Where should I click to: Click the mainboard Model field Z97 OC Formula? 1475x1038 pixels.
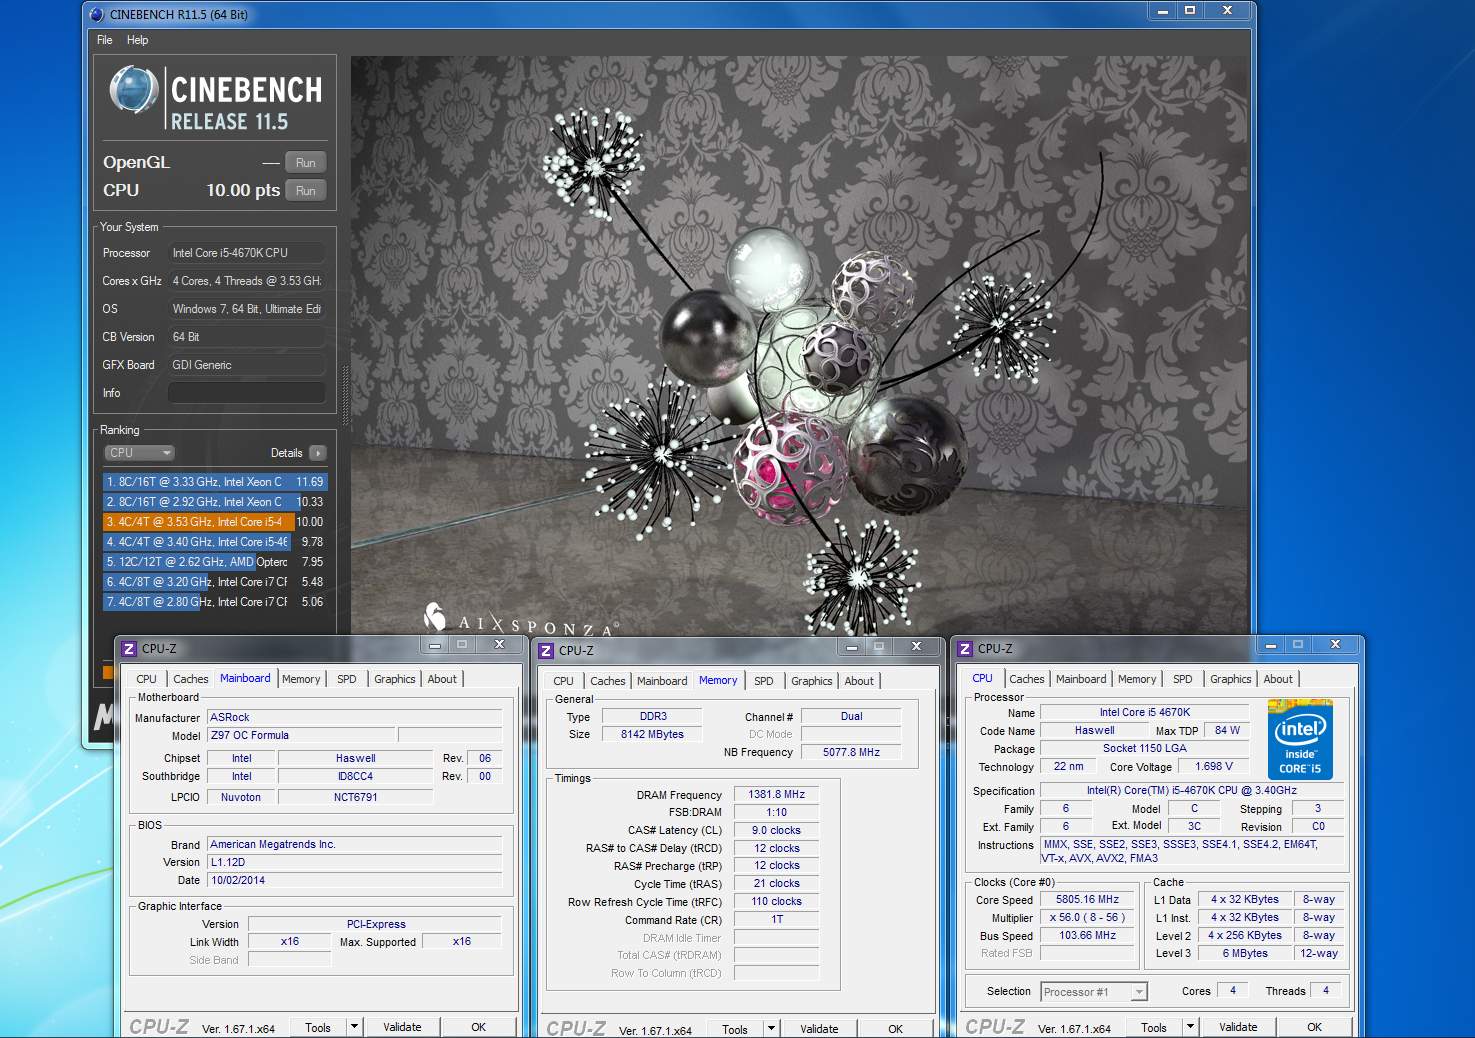[301, 735]
